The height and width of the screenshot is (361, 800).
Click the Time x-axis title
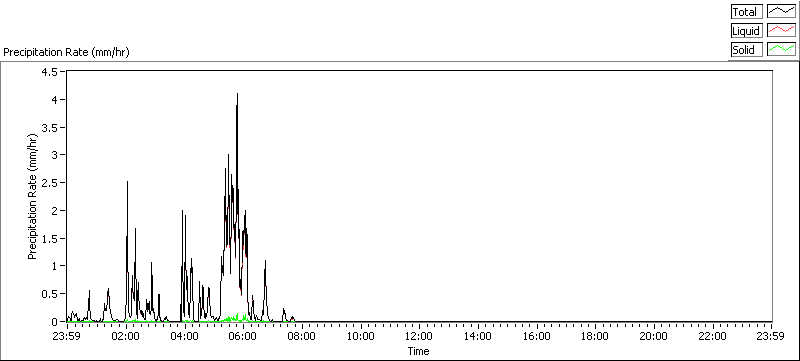(418, 351)
